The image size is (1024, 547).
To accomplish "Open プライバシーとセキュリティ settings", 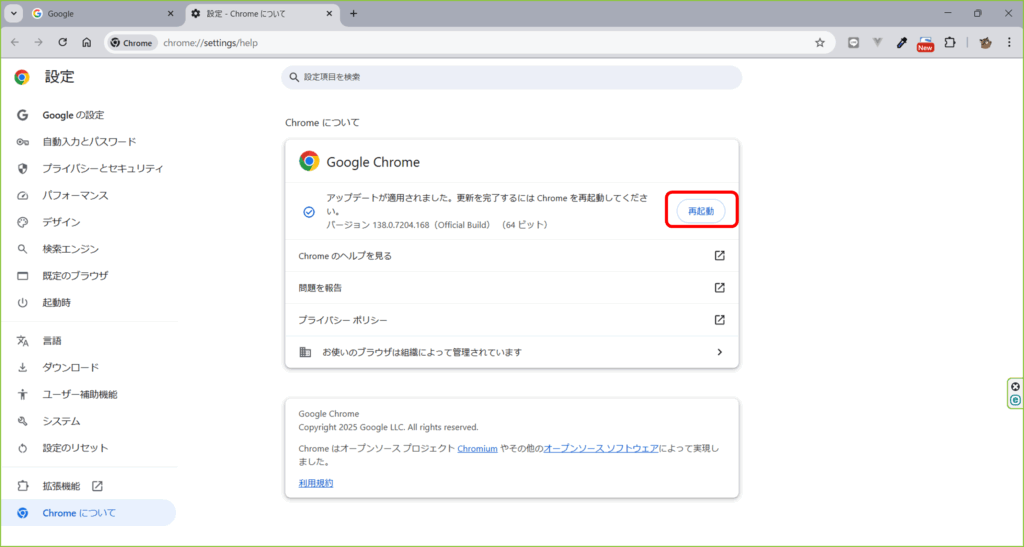I will coord(103,168).
